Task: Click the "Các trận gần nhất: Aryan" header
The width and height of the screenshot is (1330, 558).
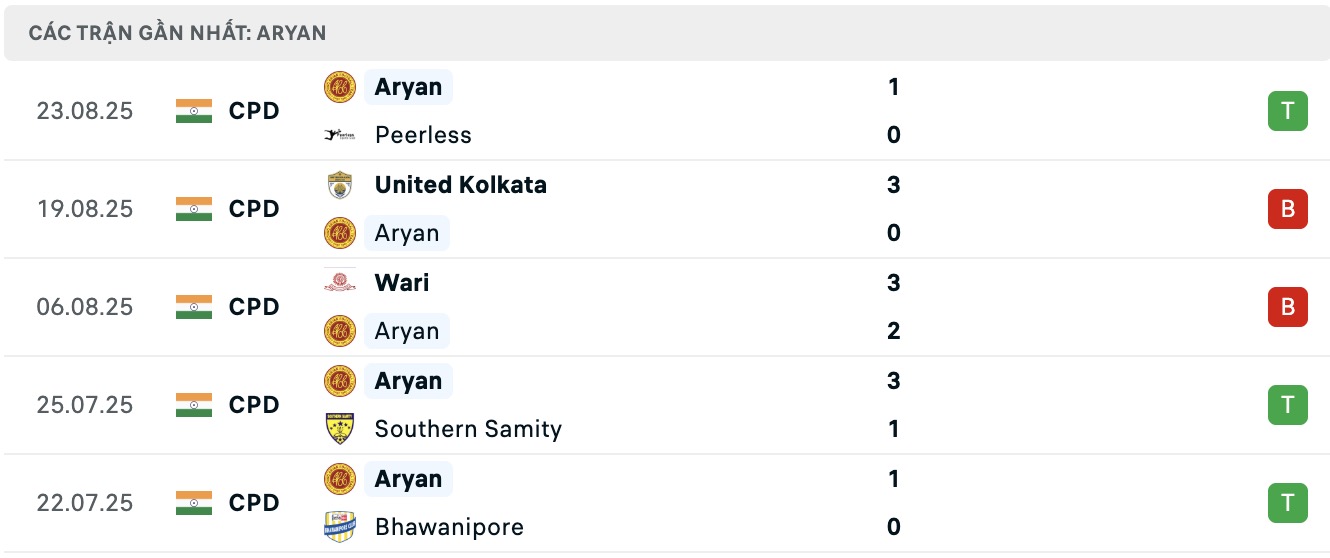Action: pyautogui.click(x=178, y=33)
